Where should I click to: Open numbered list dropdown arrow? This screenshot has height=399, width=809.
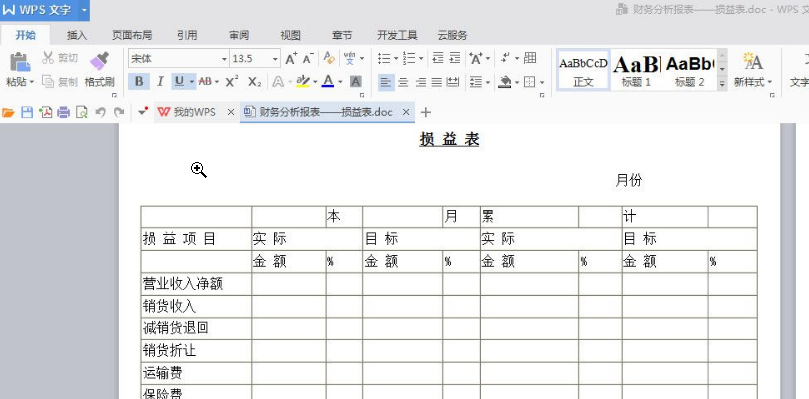[x=421, y=58]
